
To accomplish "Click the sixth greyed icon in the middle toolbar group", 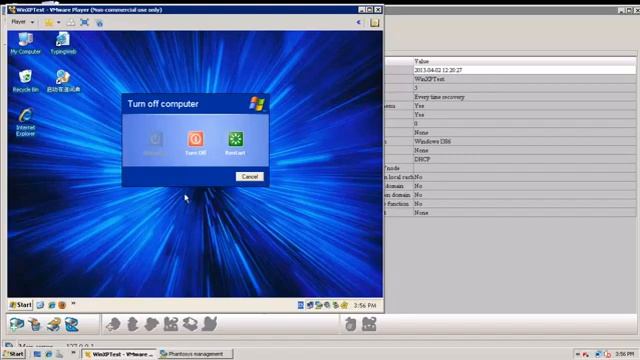I will coord(209,324).
